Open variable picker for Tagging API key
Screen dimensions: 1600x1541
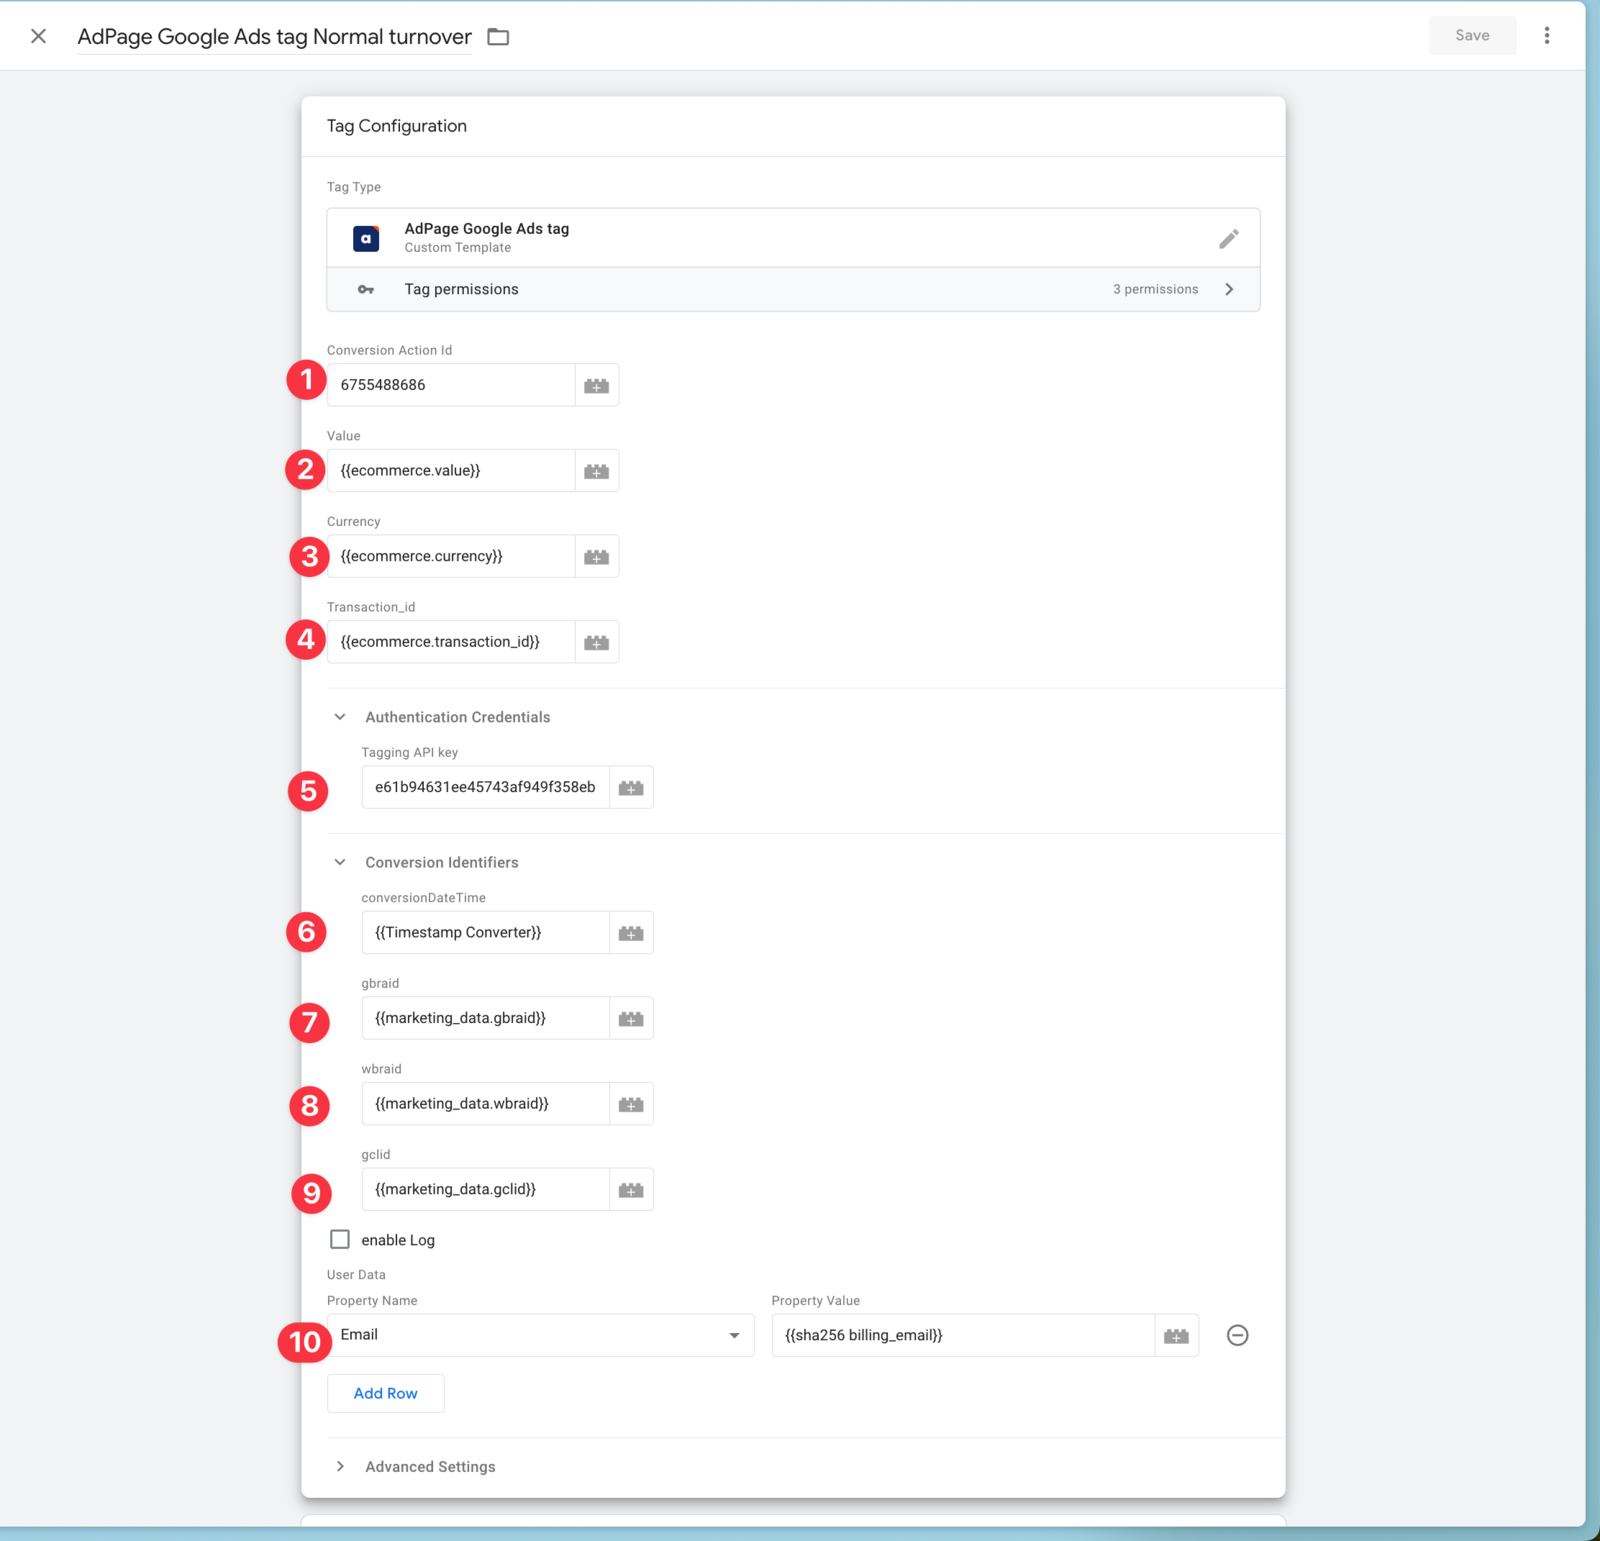(x=631, y=788)
